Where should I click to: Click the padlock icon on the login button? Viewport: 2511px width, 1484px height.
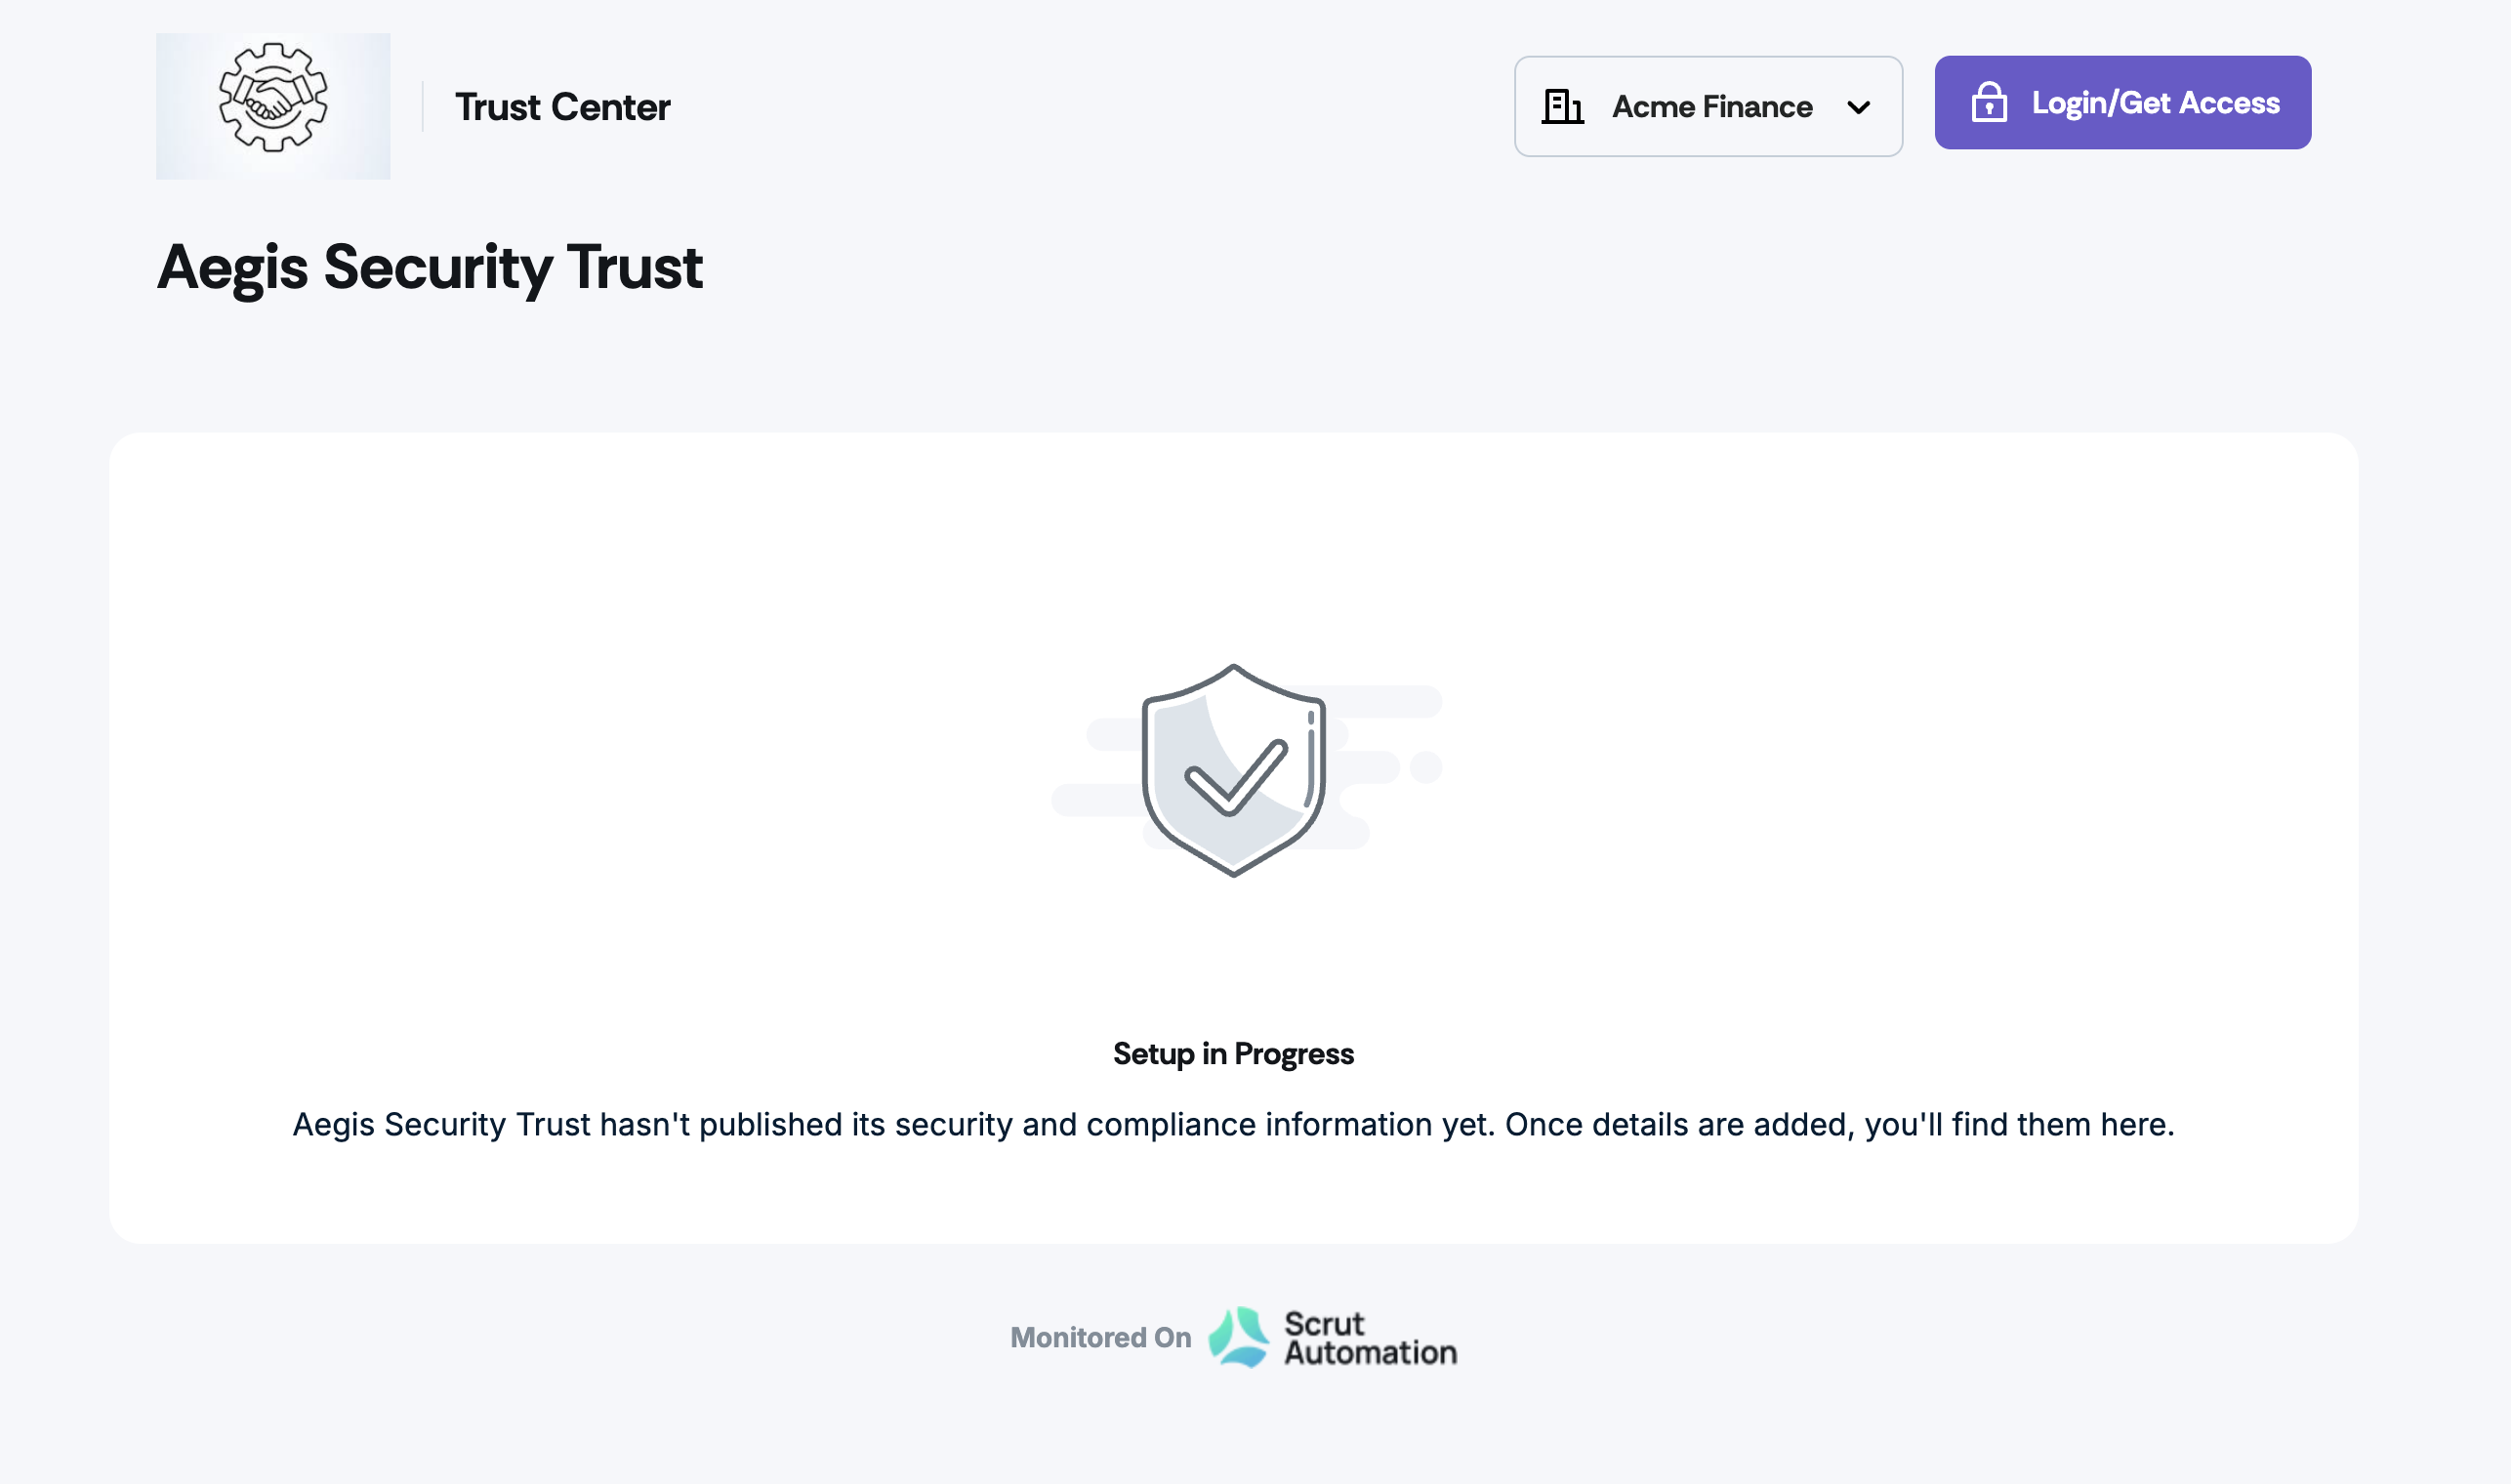(1988, 103)
